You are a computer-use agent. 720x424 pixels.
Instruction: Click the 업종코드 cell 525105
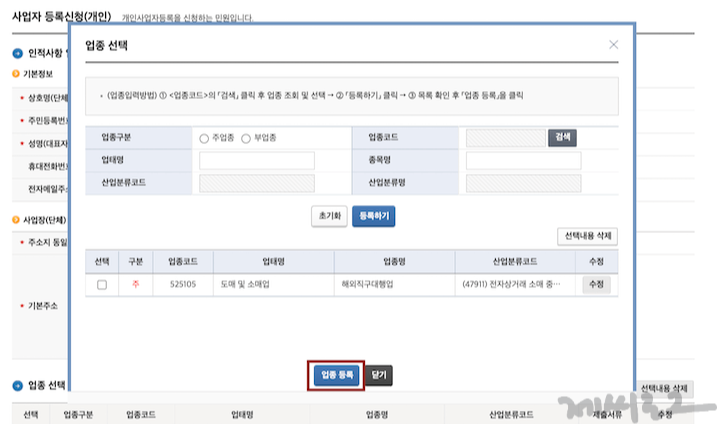tap(183, 284)
